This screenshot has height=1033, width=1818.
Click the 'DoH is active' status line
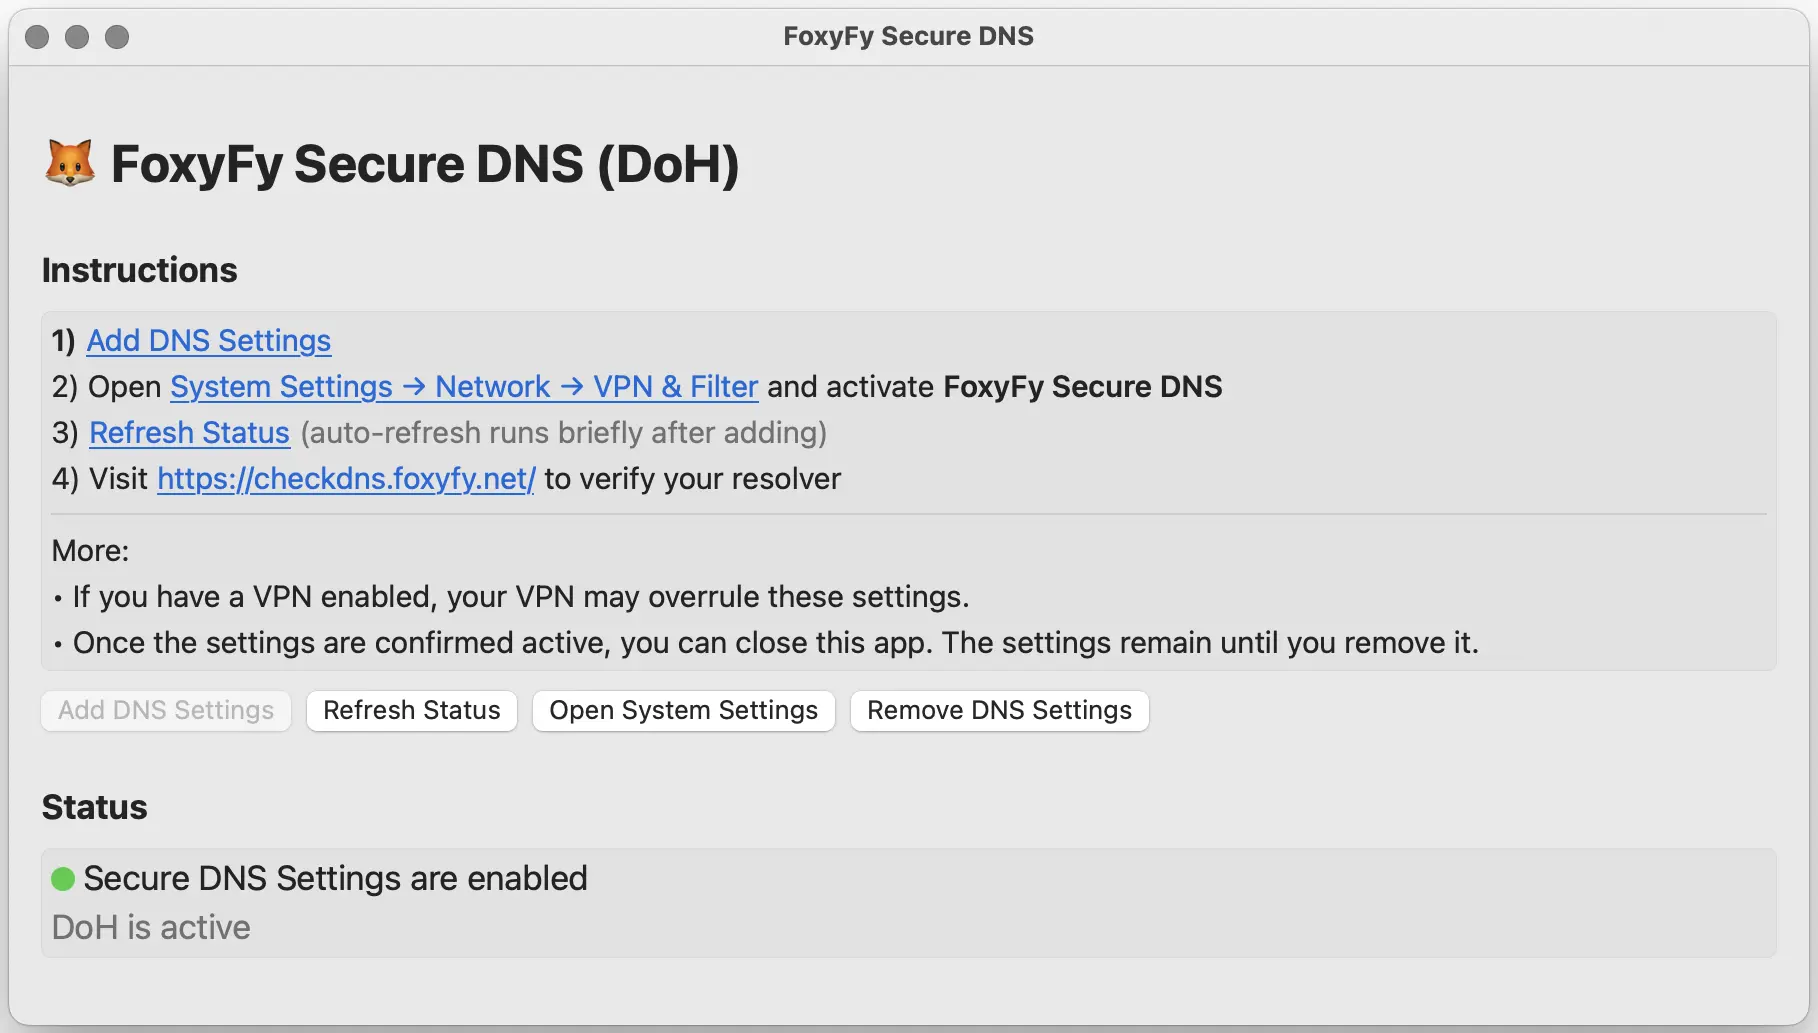pyautogui.click(x=151, y=927)
